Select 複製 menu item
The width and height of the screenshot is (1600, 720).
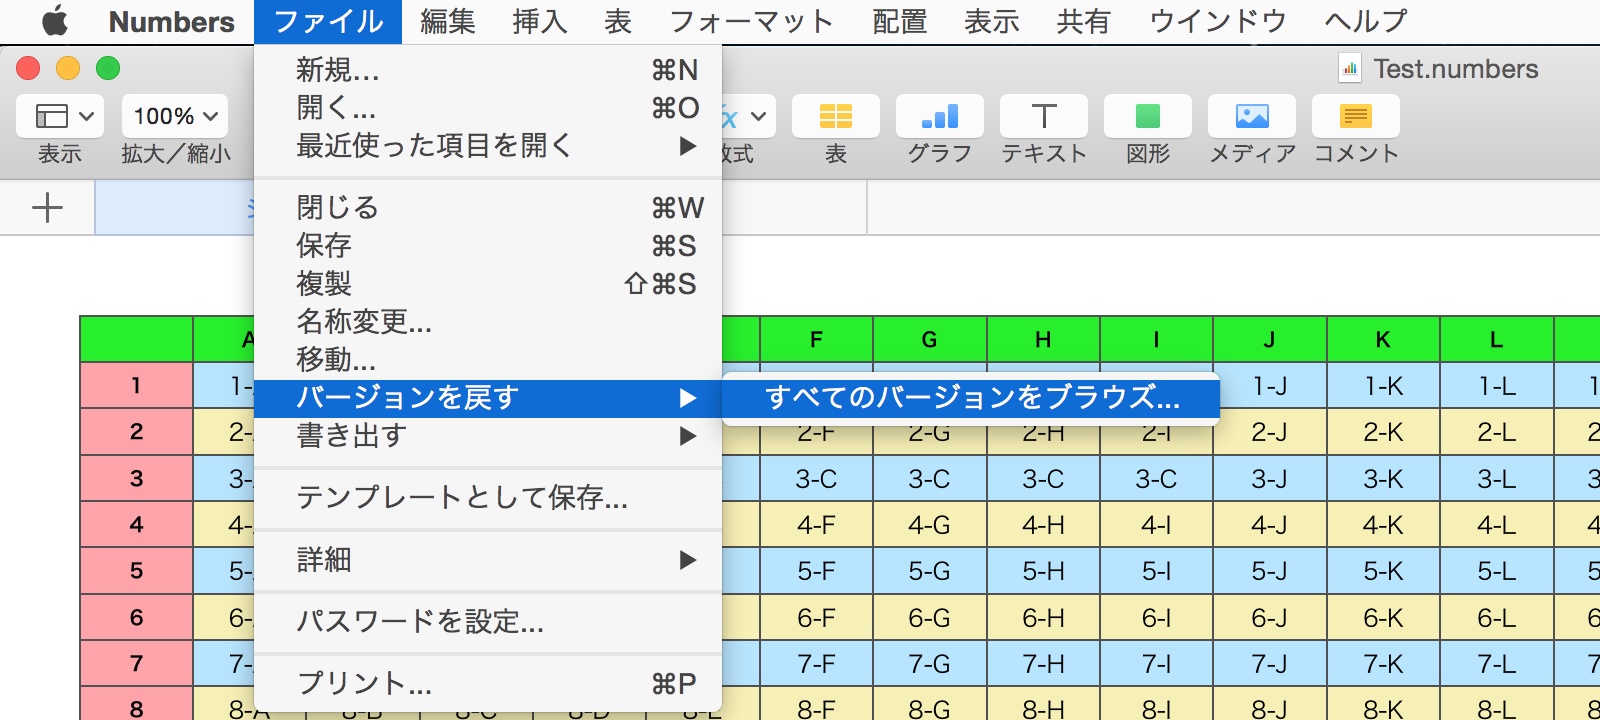pyautogui.click(x=488, y=284)
